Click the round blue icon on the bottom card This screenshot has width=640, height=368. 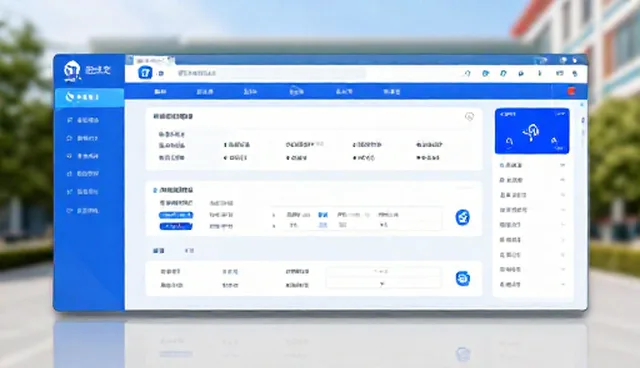(462, 278)
